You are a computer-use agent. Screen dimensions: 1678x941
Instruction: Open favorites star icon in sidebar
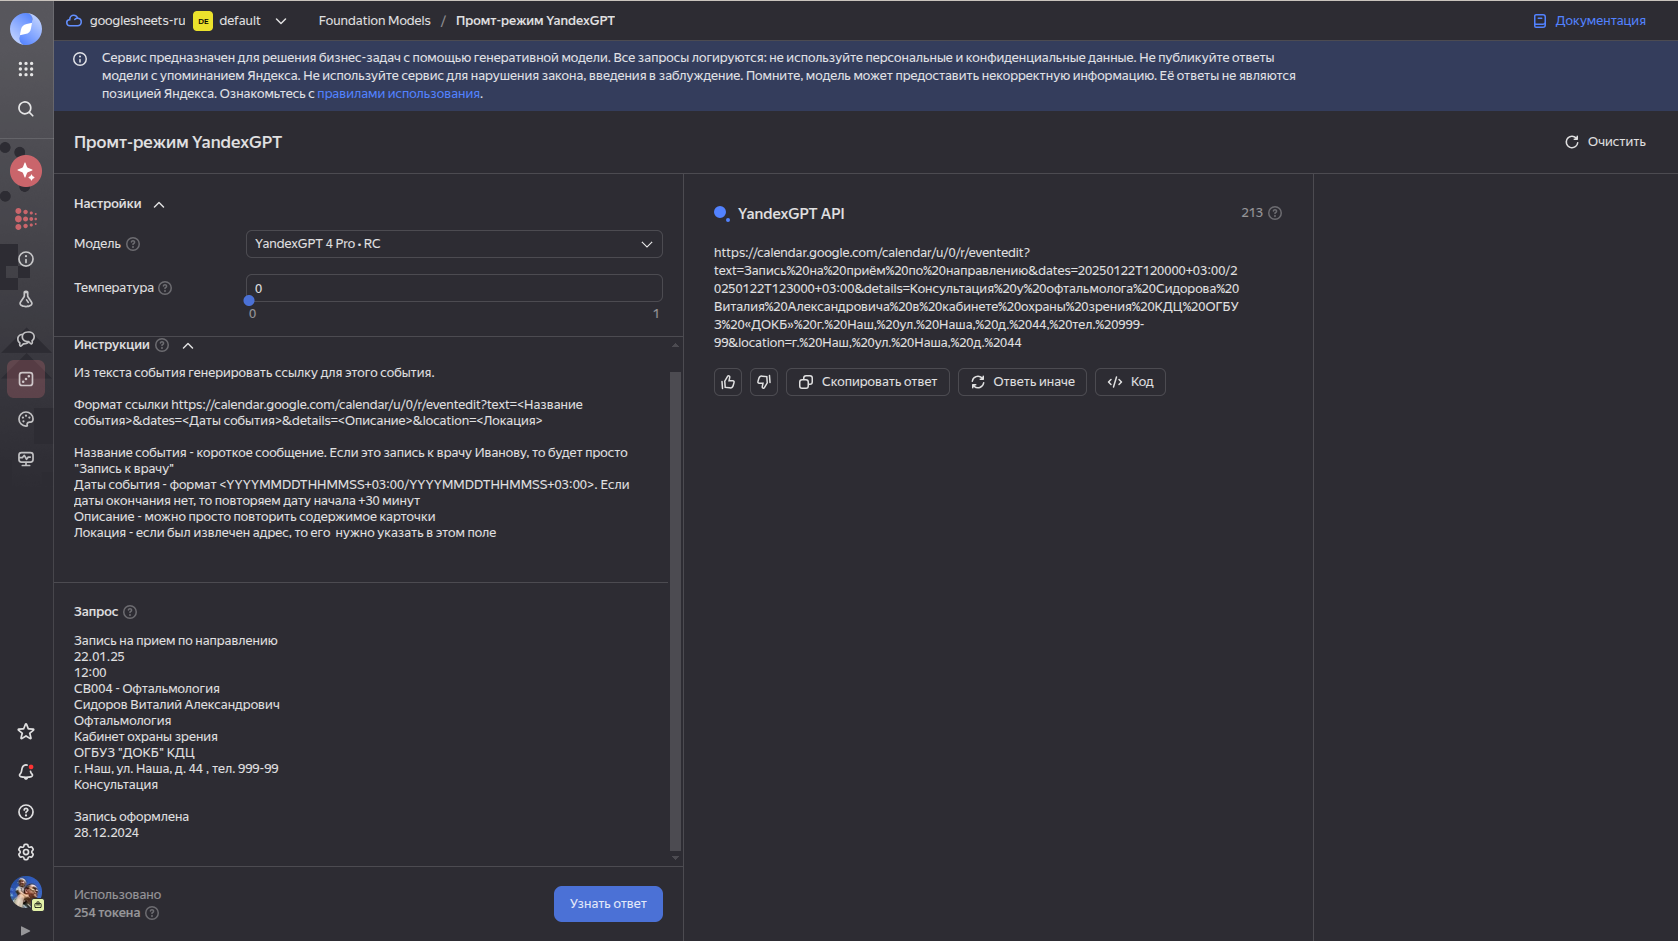[x=26, y=732]
